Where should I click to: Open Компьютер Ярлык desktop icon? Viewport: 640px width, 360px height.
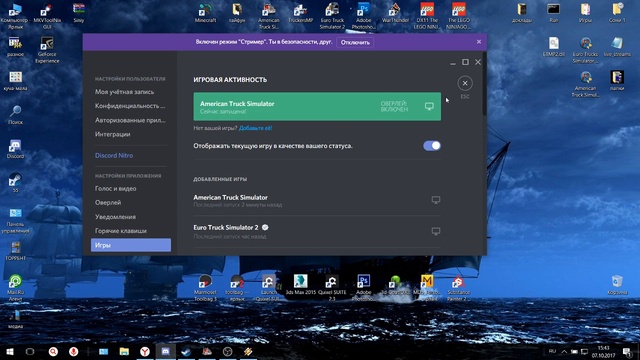click(15, 16)
